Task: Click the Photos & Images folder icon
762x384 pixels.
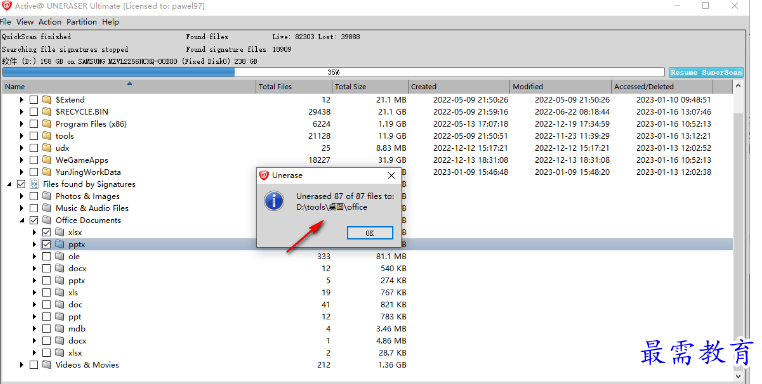Action: click(47, 196)
